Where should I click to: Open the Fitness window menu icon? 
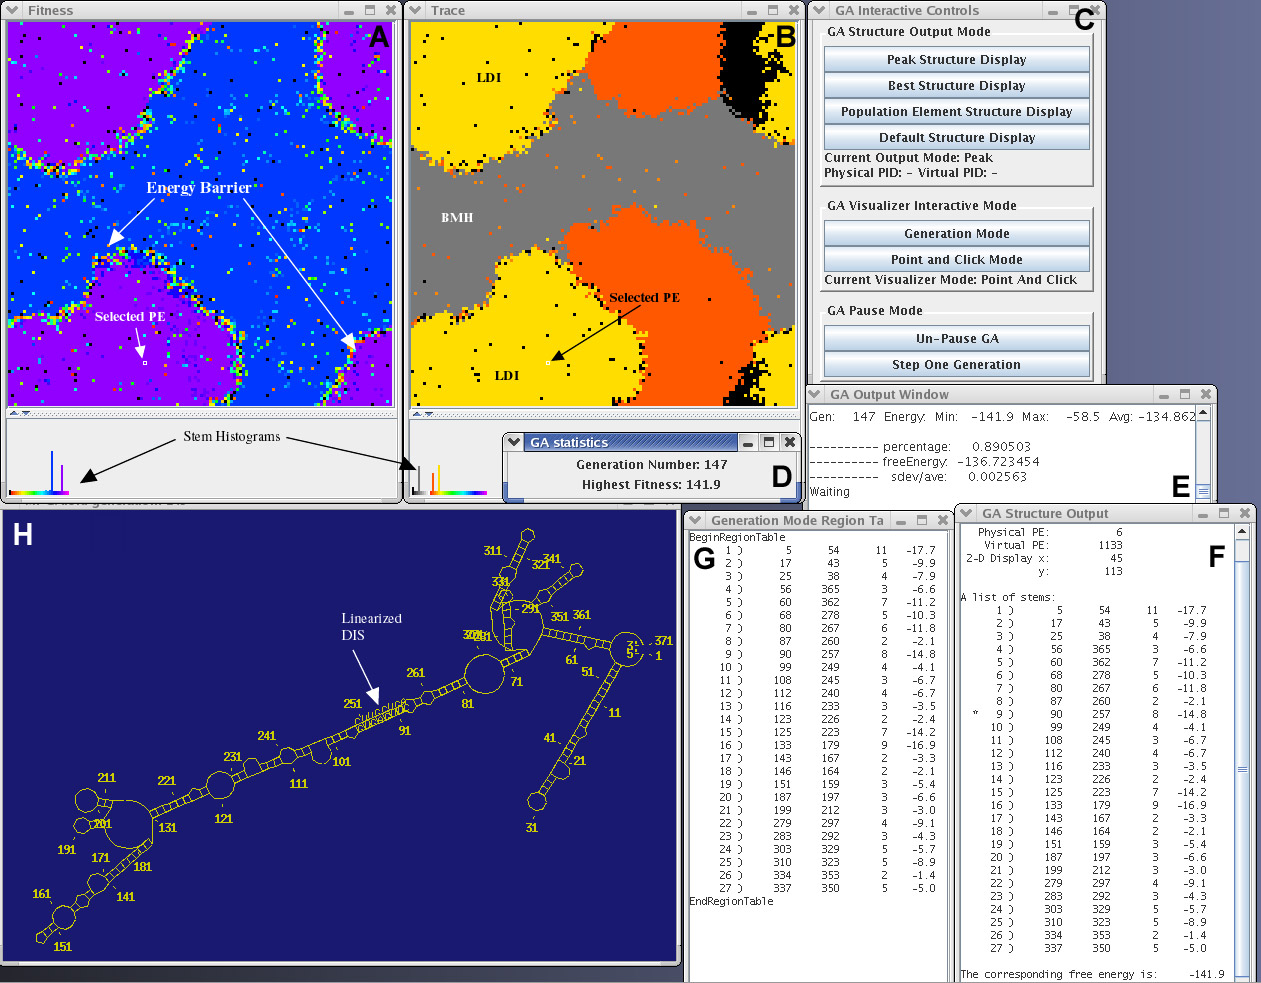(x=13, y=10)
